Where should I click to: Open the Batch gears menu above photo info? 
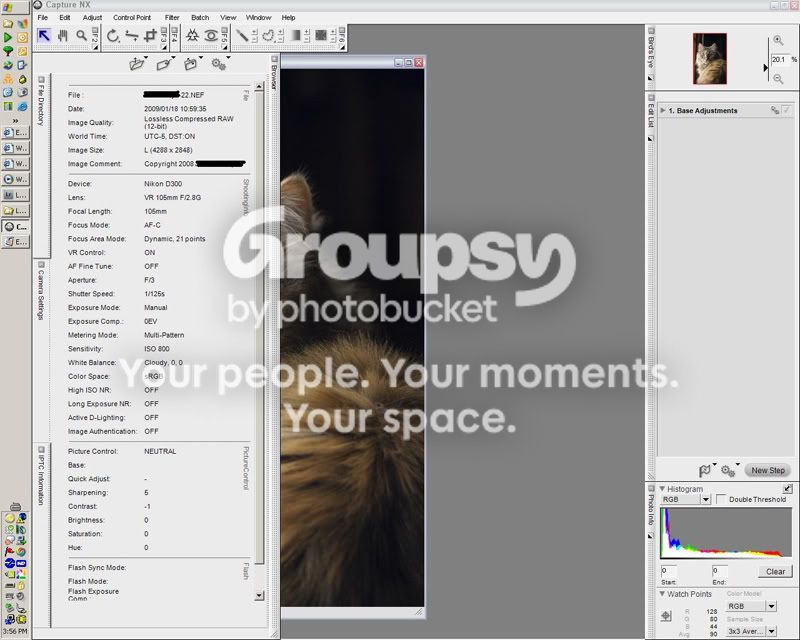click(218, 64)
